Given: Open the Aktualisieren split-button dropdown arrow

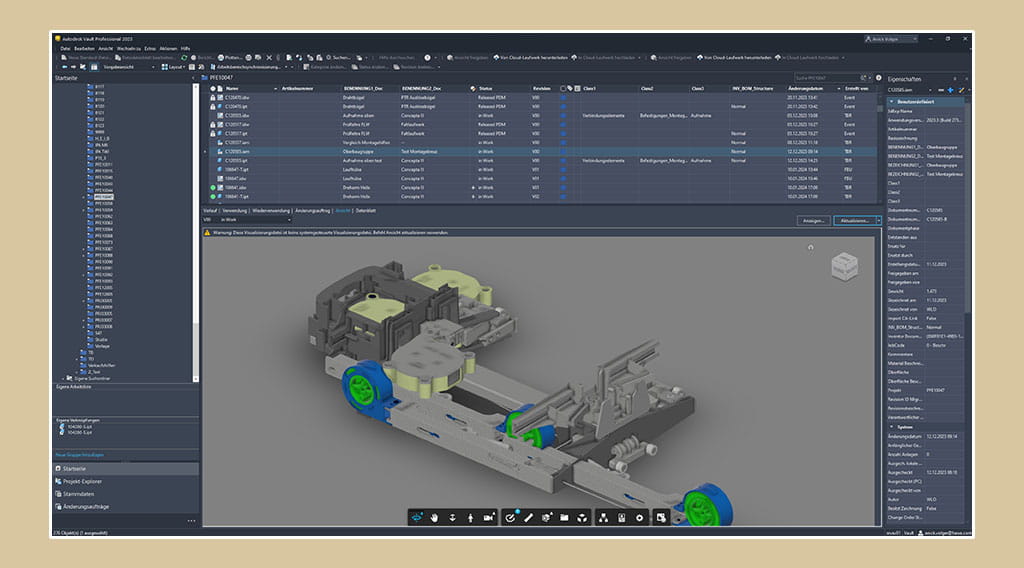Looking at the screenshot, I should (877, 220).
